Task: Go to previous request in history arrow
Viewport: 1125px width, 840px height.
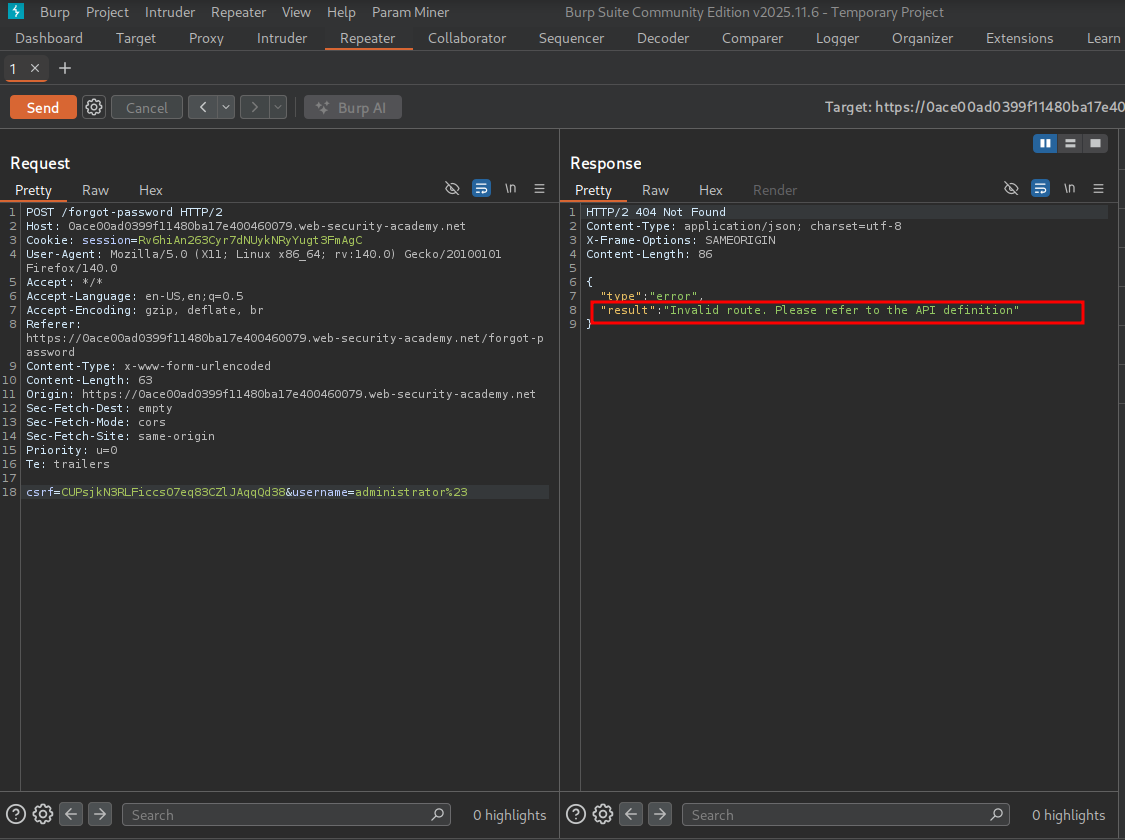Action: tap(203, 108)
